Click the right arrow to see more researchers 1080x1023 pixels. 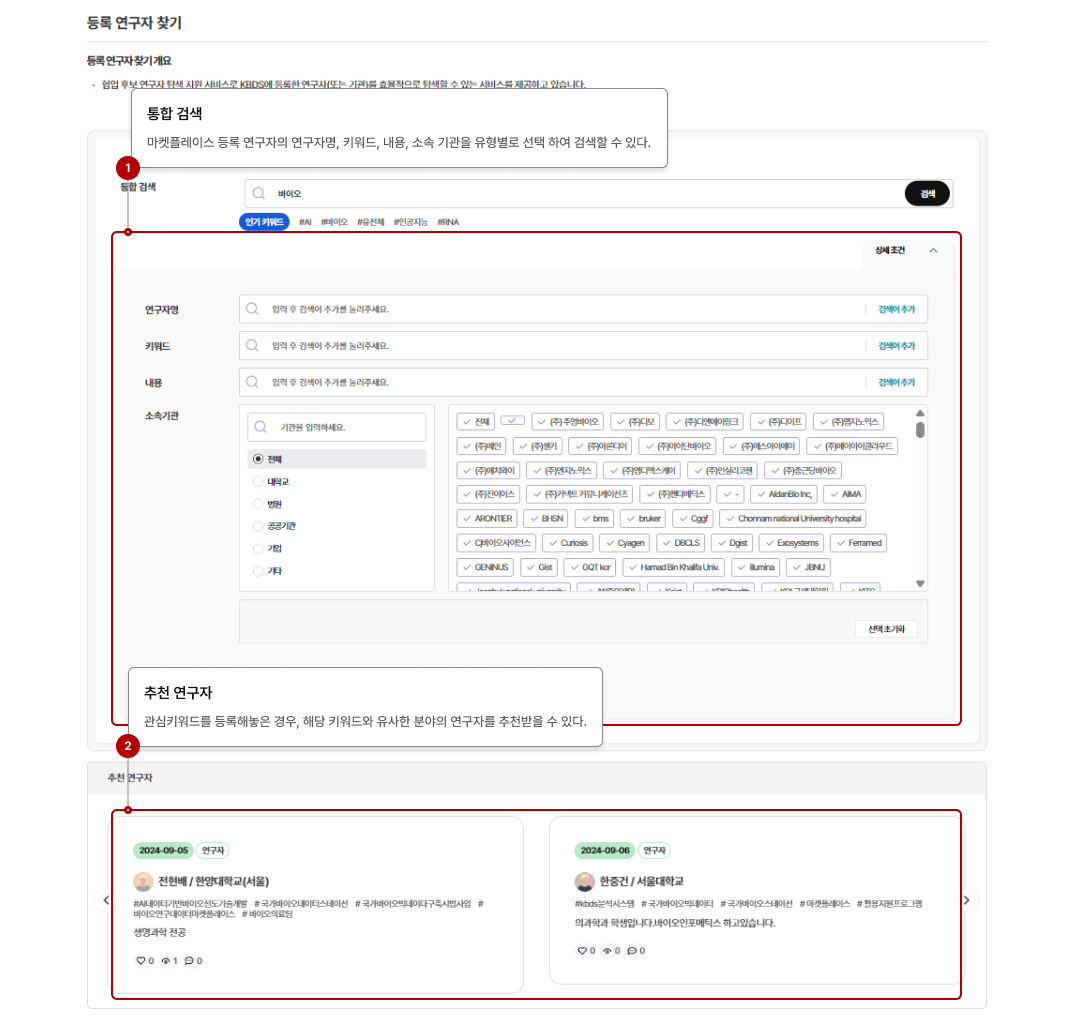(x=966, y=900)
